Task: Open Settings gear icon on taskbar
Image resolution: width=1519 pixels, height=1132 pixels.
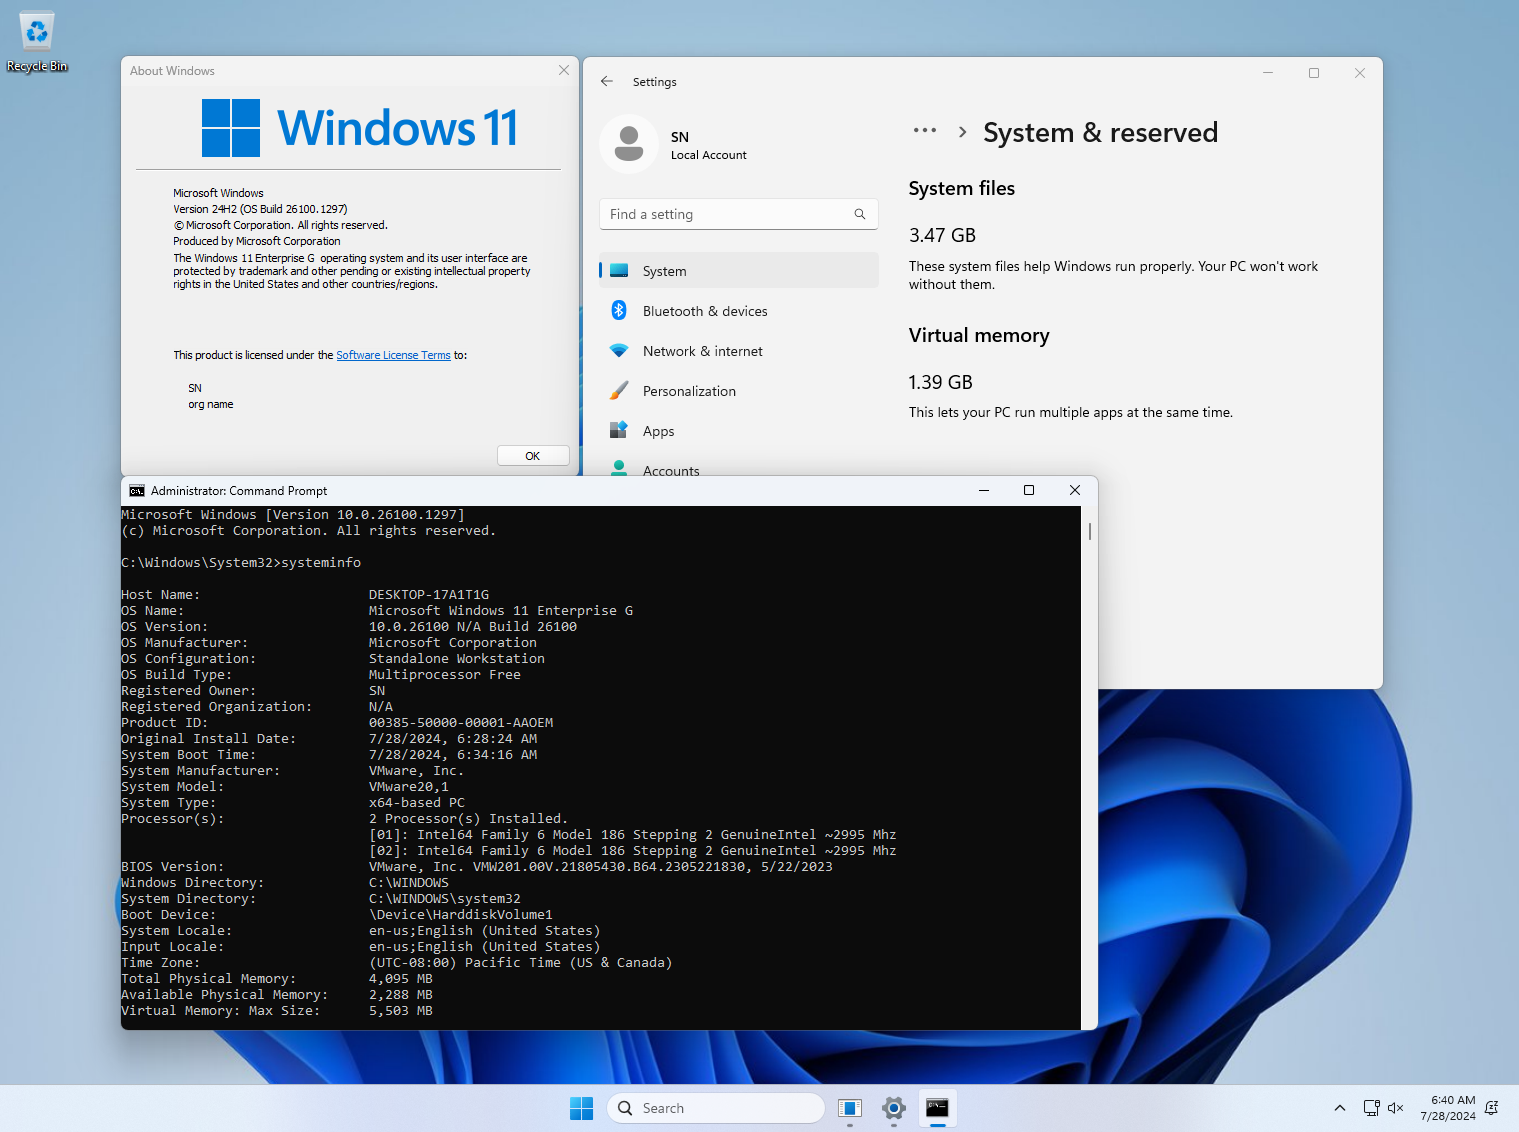Action: coord(894,1108)
